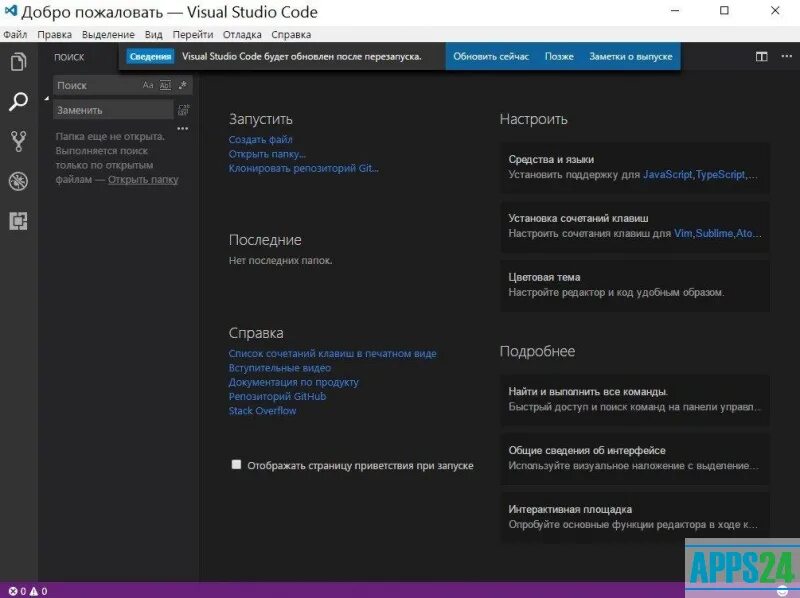The width and height of the screenshot is (800, 598).
Task: Click the warnings count in status bar
Action: (39, 591)
